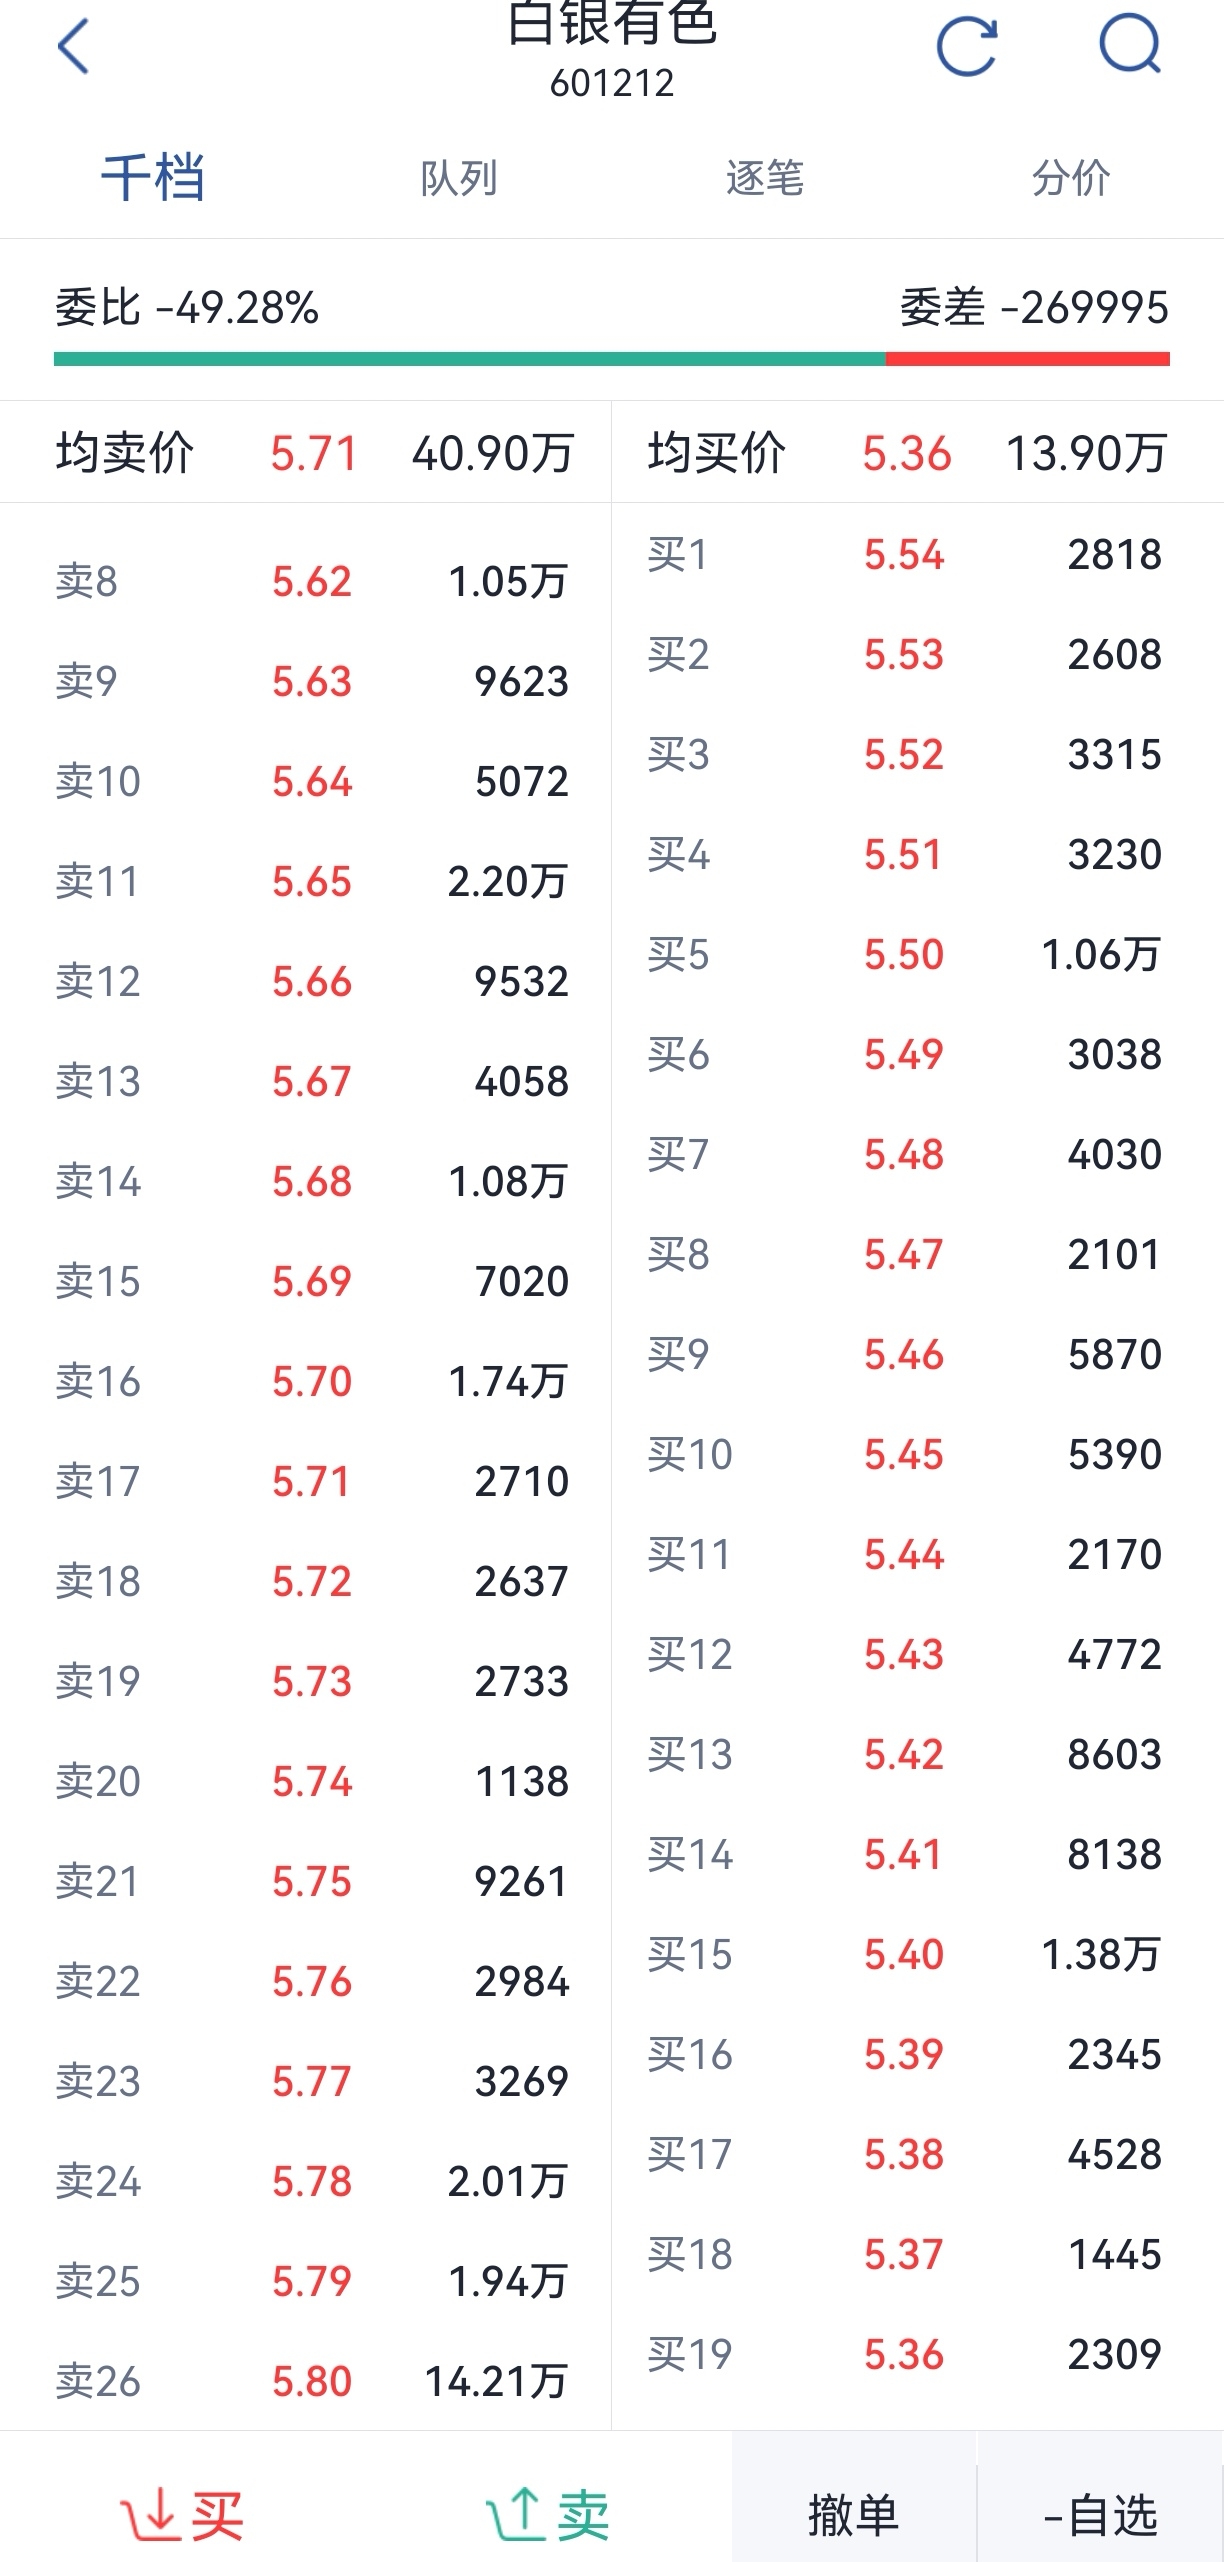Click the 撤单 cancel order button
The width and height of the screenshot is (1224, 2562).
click(x=853, y=2514)
